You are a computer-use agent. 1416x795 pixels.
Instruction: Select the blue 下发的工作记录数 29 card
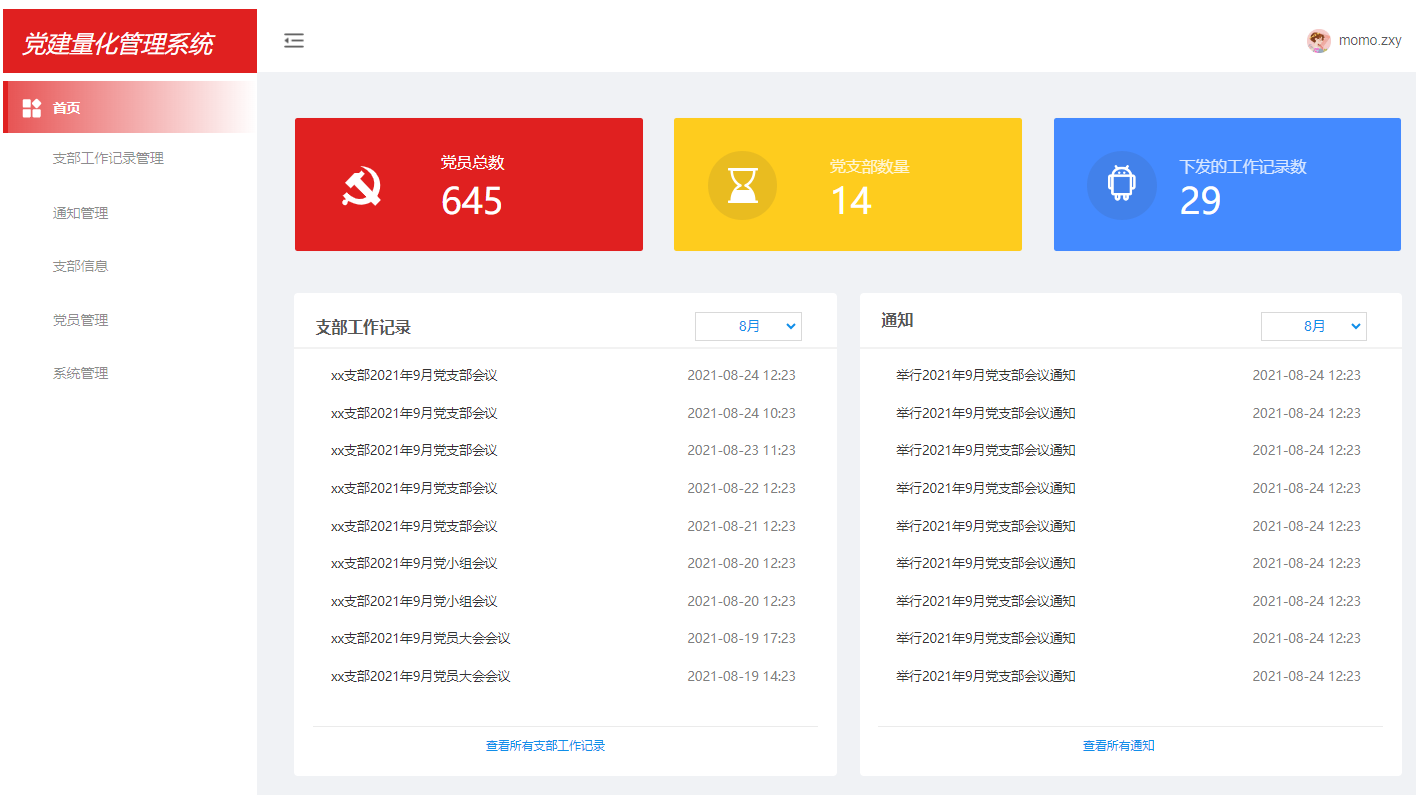(x=1227, y=184)
